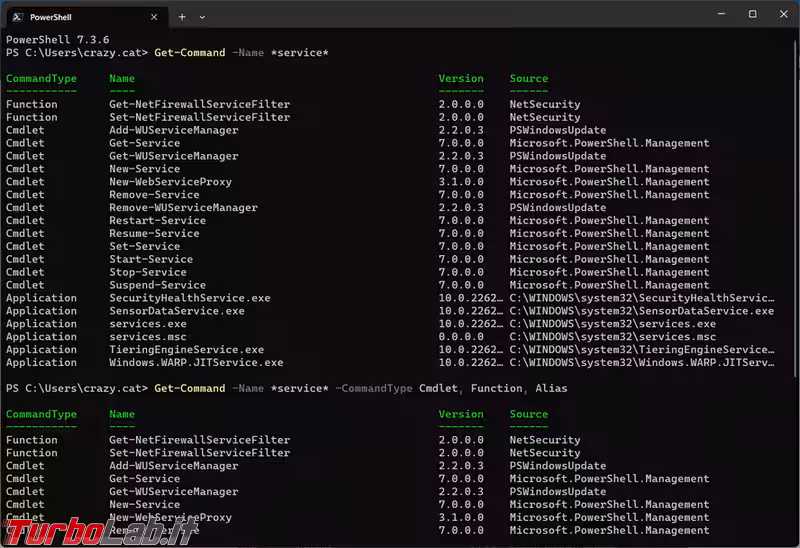Expand the new tab profiles dropdown chevron
800x548 pixels.
(203, 17)
